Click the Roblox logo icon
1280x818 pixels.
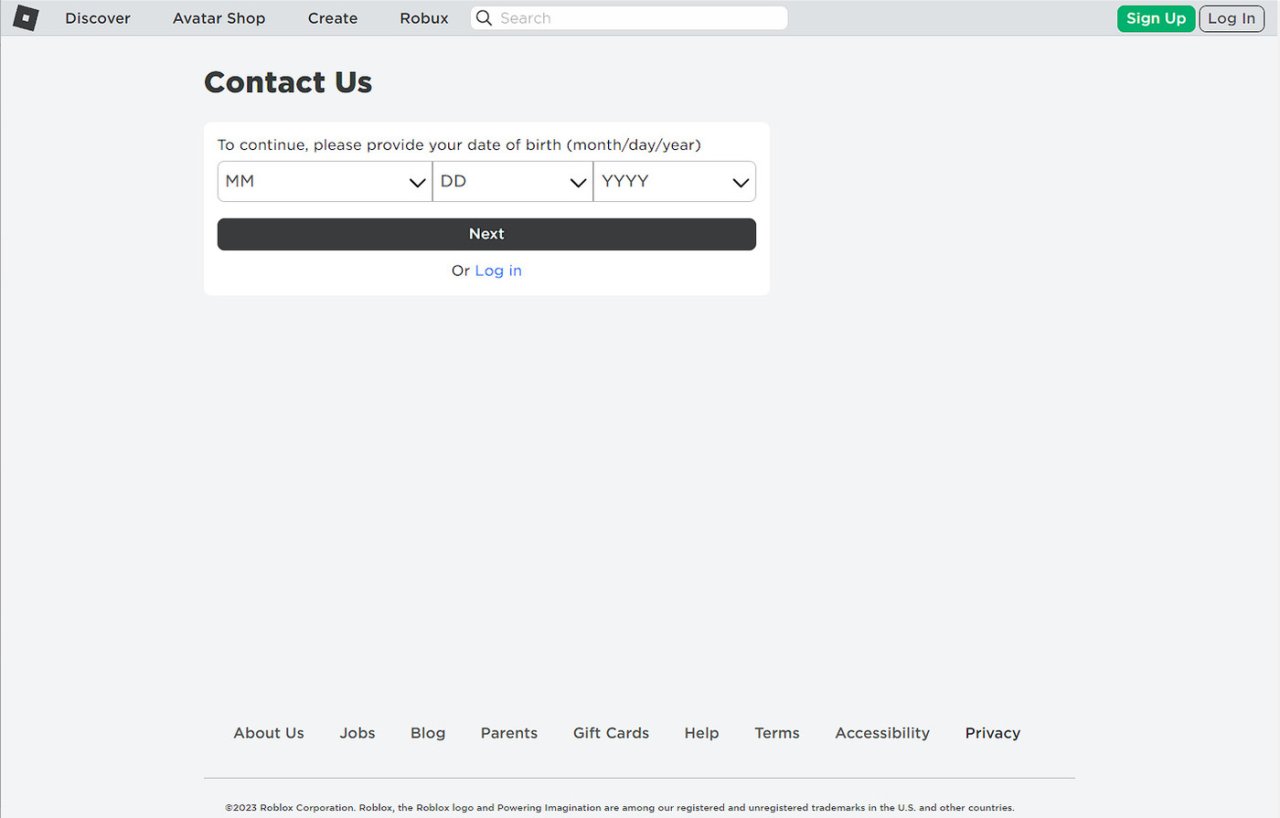tap(25, 18)
